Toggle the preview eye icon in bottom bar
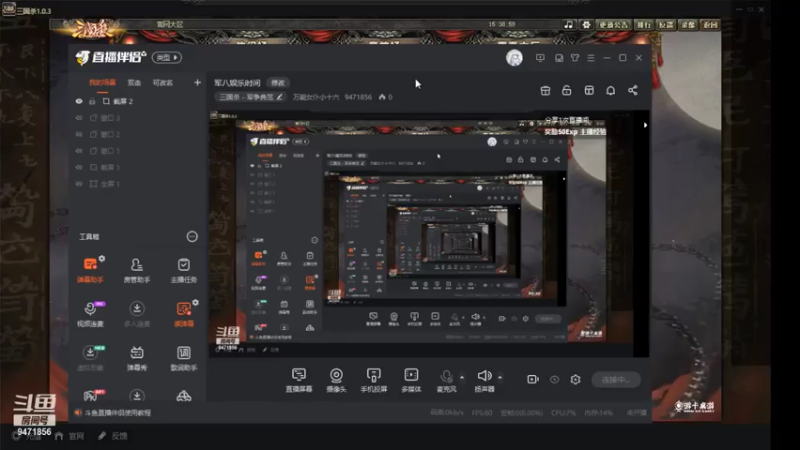 tap(555, 379)
